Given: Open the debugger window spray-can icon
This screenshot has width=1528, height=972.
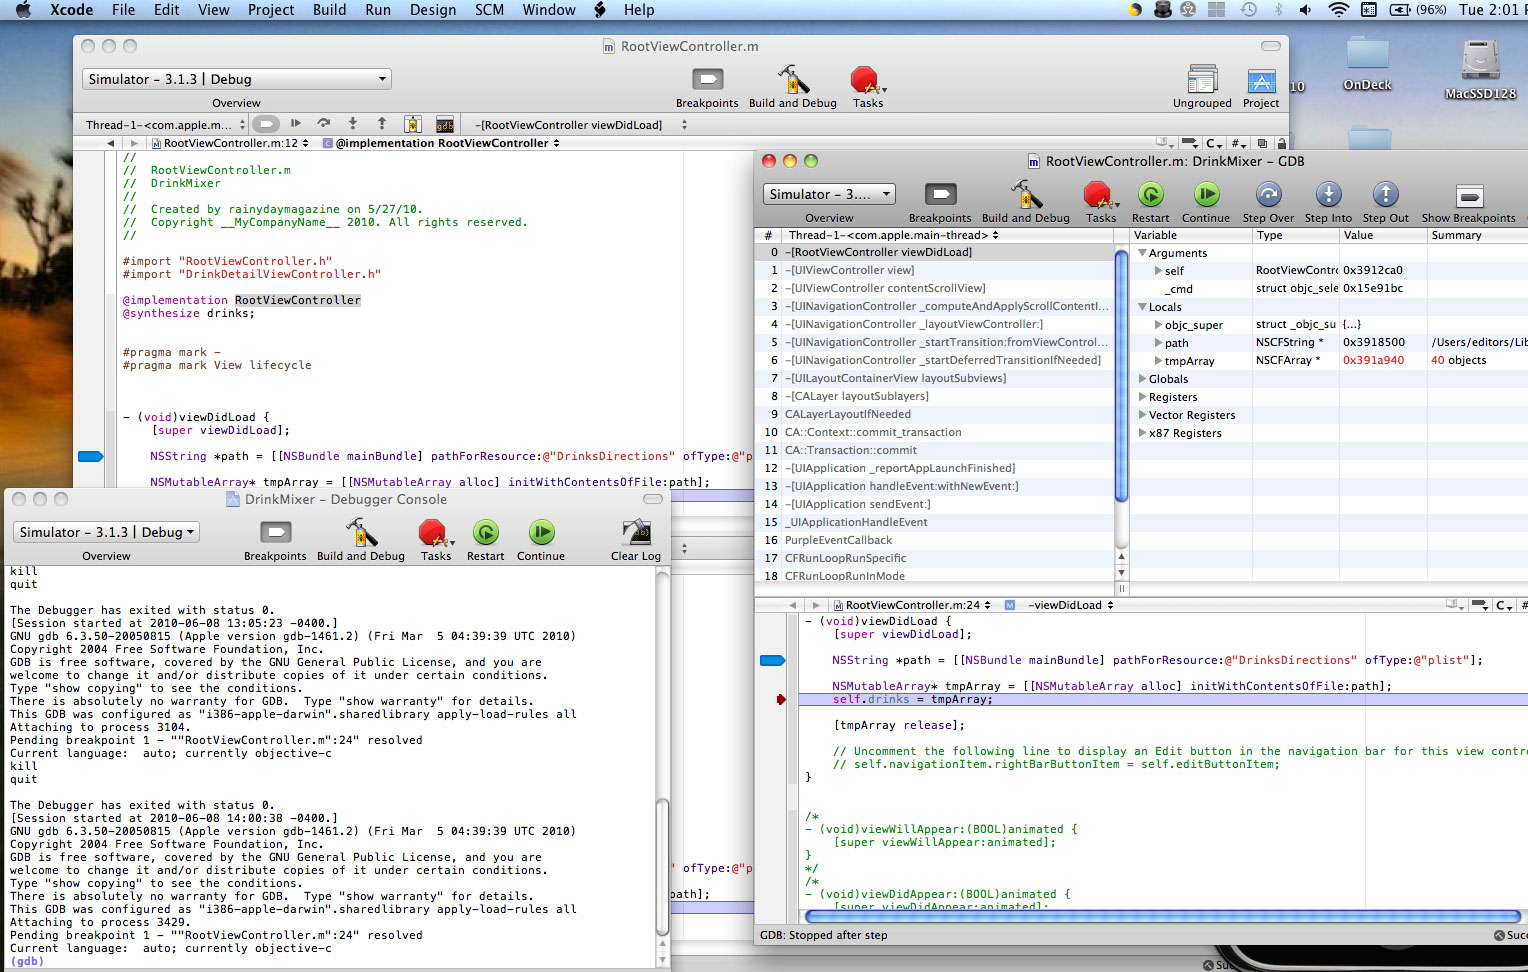Looking at the screenshot, I should click(x=412, y=124).
